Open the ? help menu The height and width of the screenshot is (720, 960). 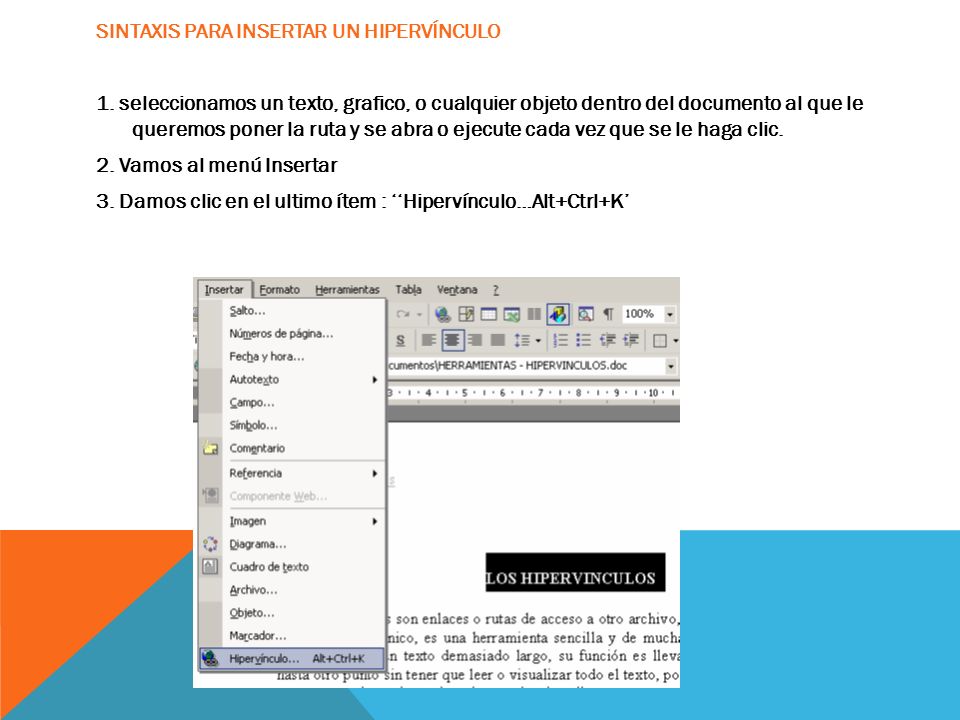pos(496,290)
